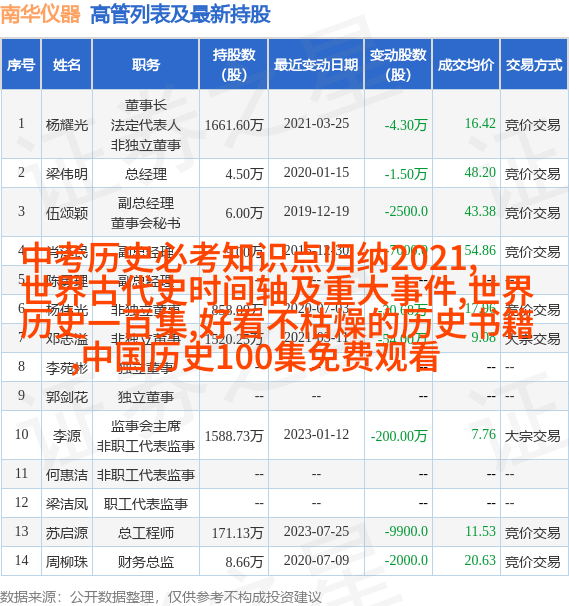The image size is (569, 606).
Task: Click 伍颂颖 in the name column
Action: (67, 213)
